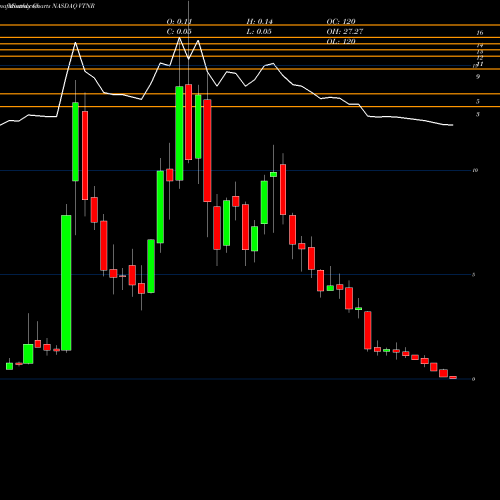The image size is (500, 500).
Task: Click the 16 level label on right axis
Action: click(x=480, y=33)
